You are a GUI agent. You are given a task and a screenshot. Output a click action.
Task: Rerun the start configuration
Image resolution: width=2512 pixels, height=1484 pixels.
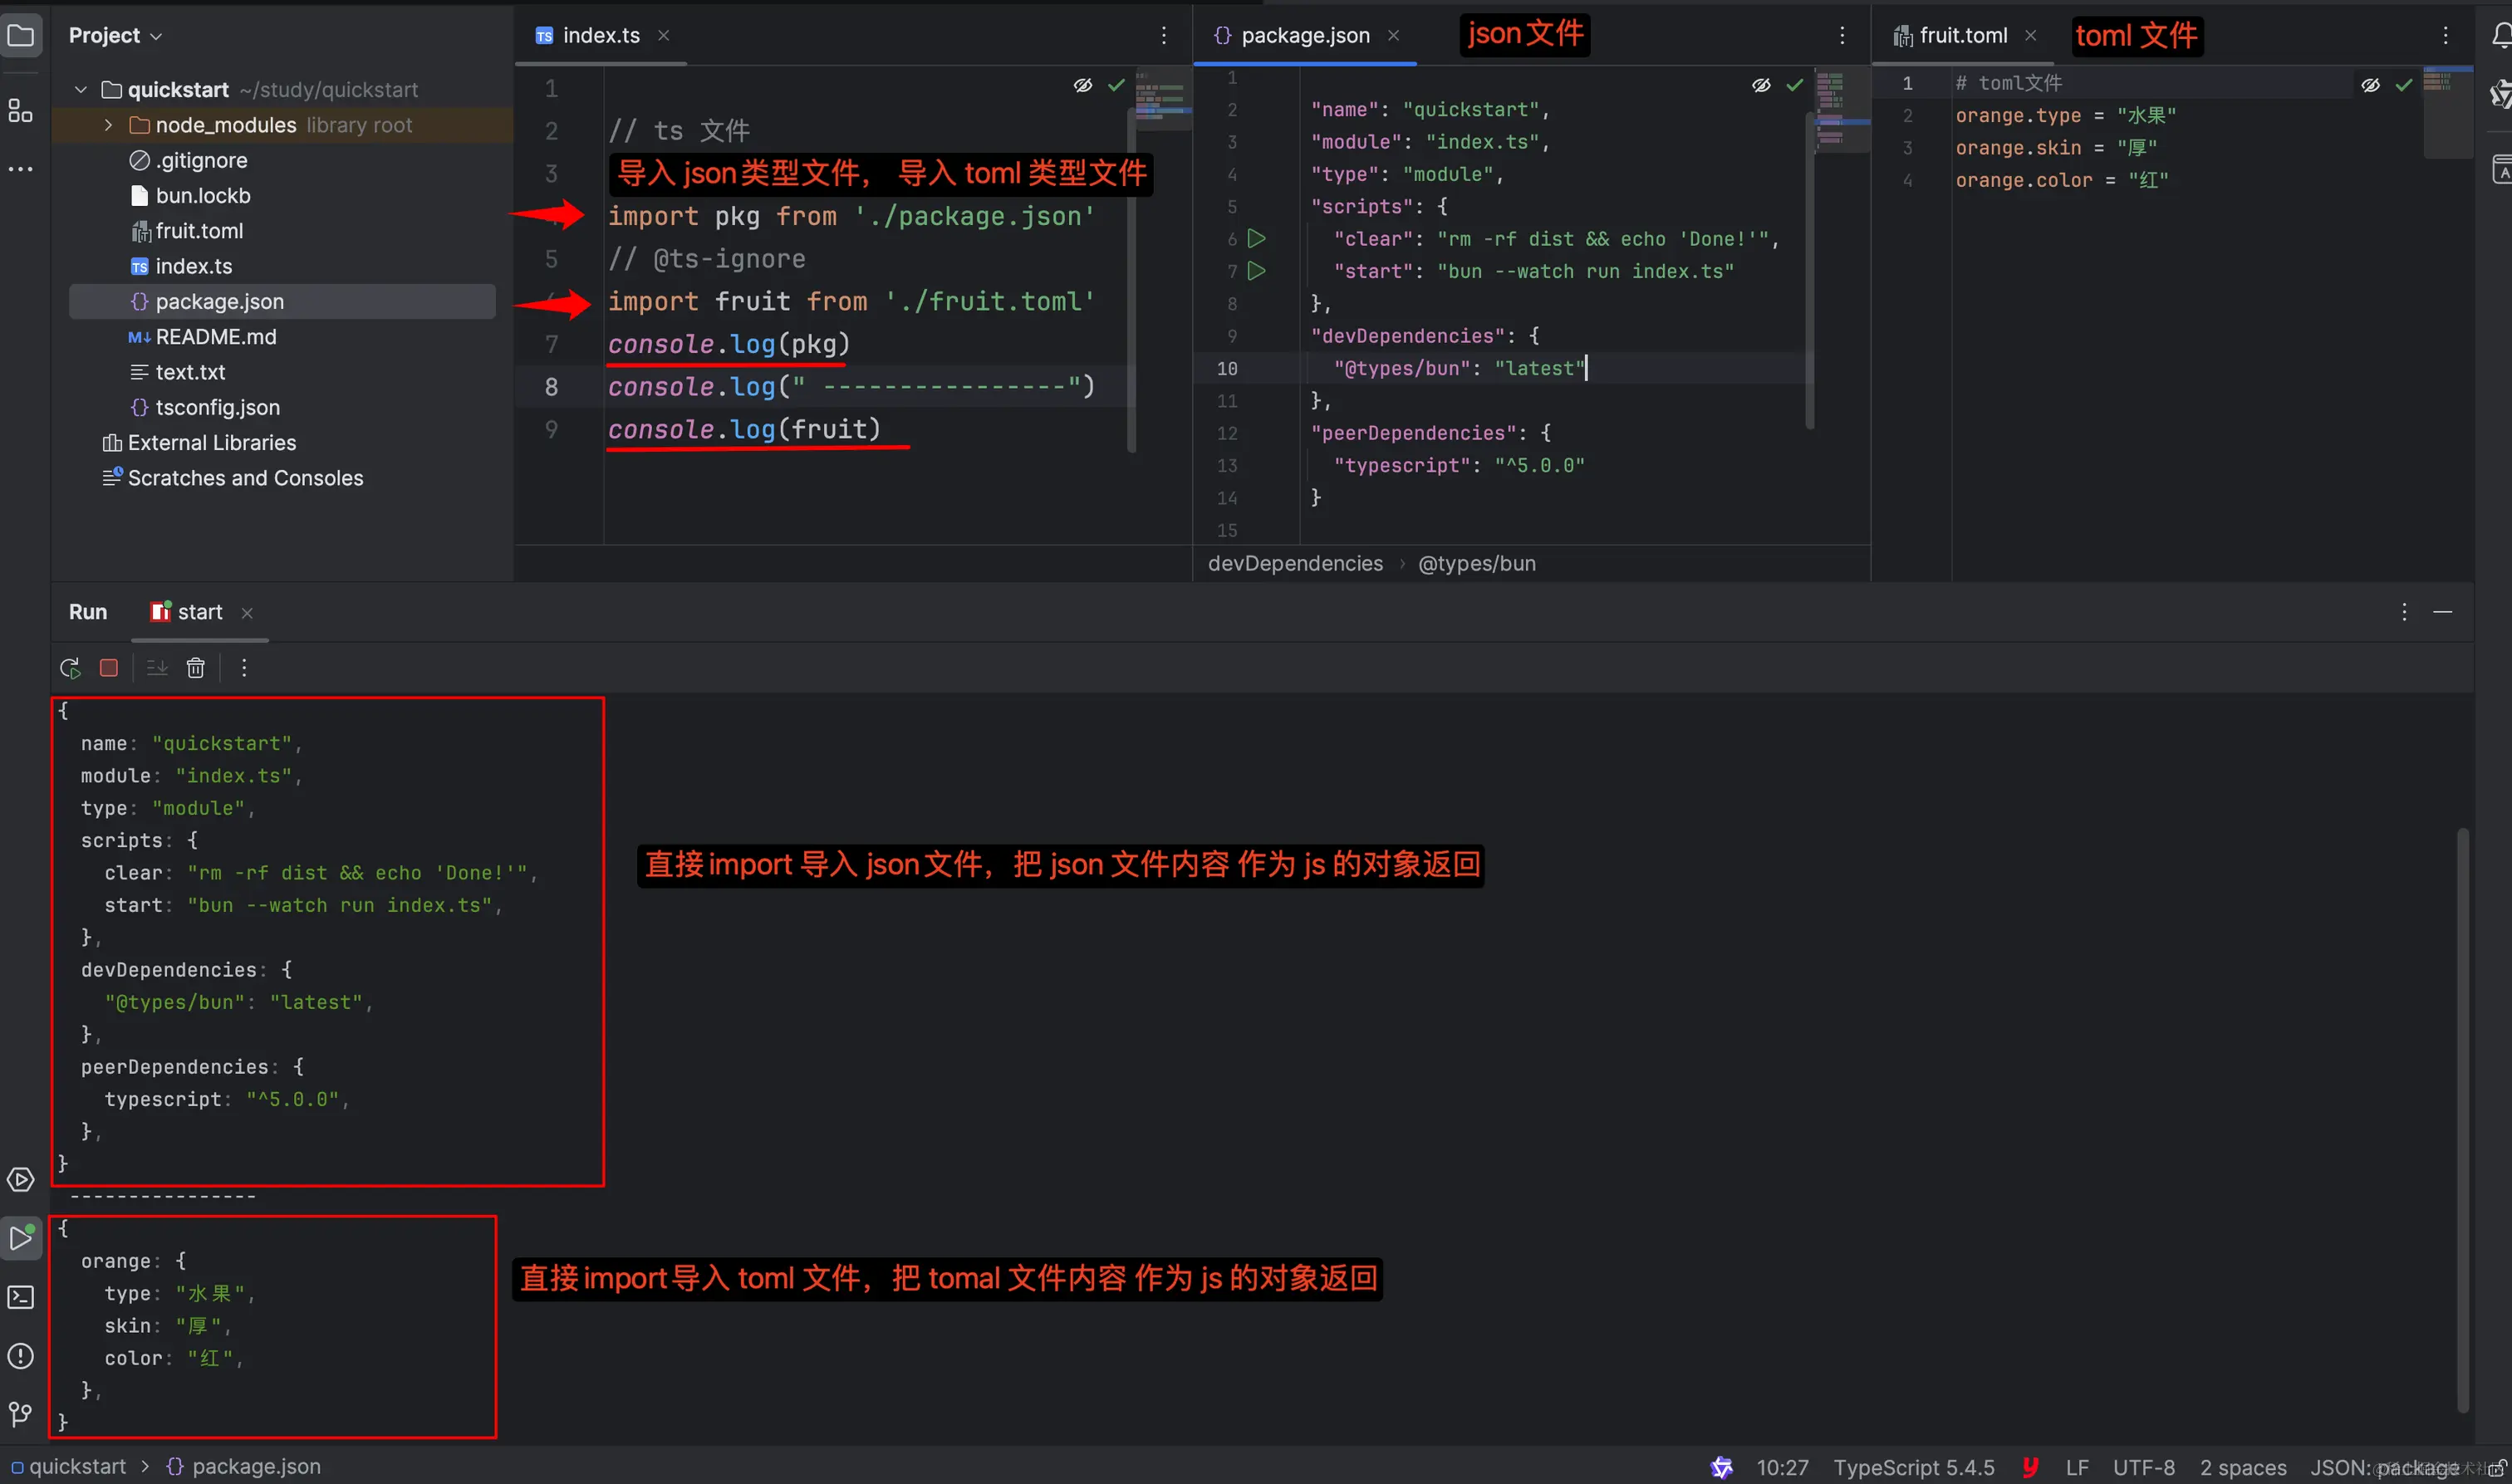(70, 668)
